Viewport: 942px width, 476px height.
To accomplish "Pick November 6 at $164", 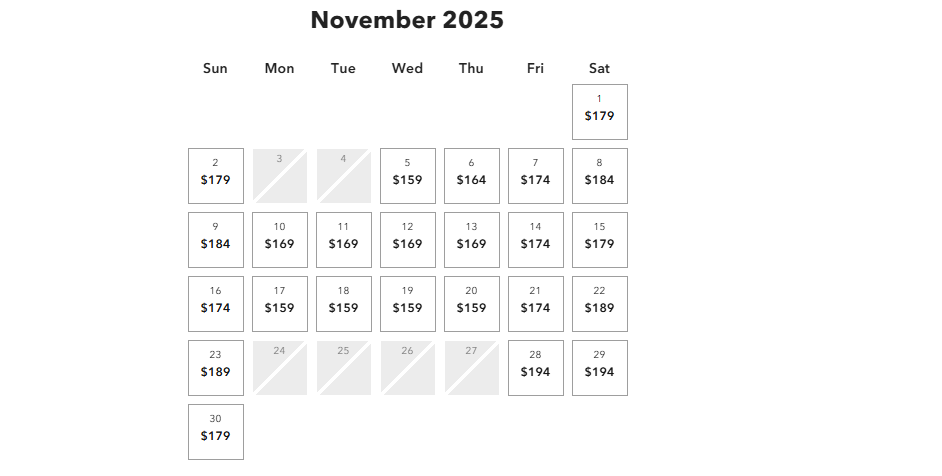I will (x=472, y=176).
